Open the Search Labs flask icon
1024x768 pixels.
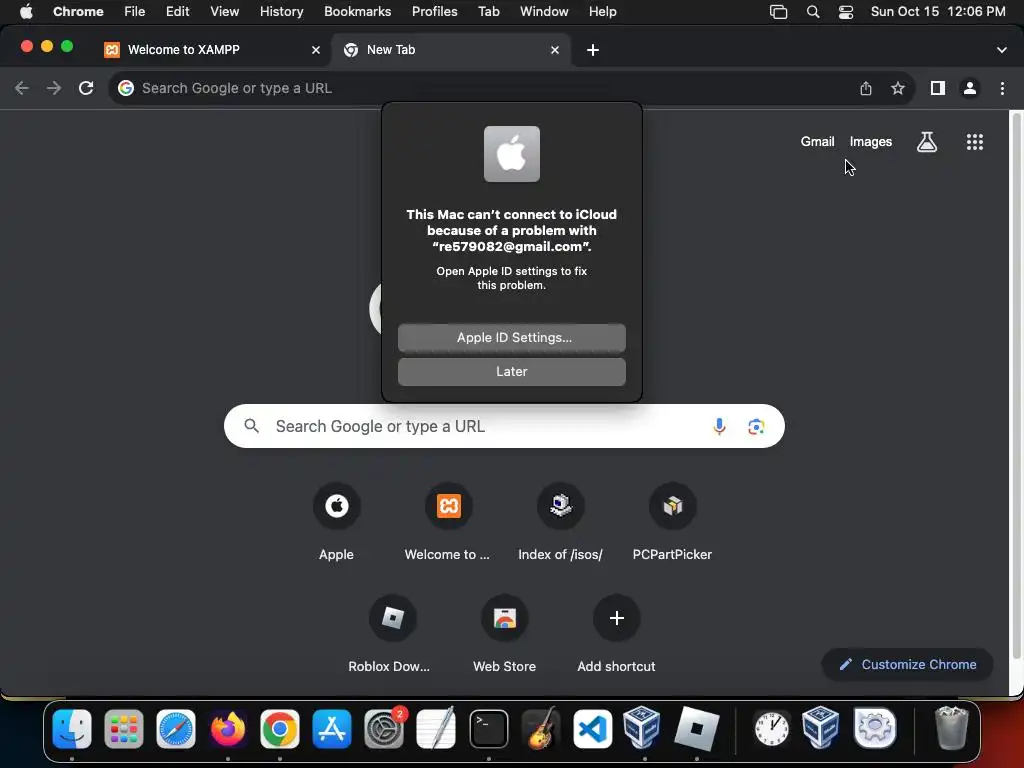pos(927,142)
